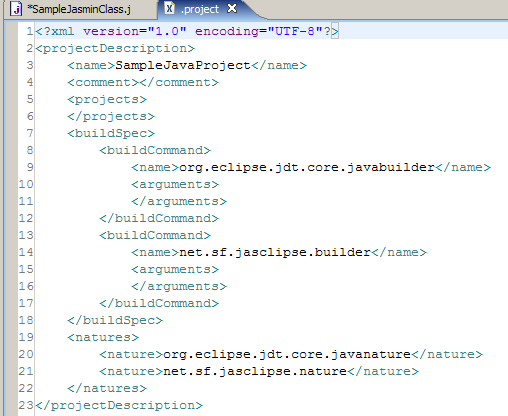
Task: Click line number 1 in the ruler
Action: point(30,31)
